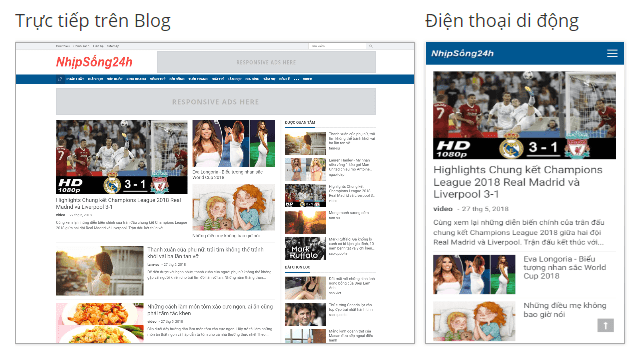The image size is (640, 361).
Task: Click desktop headline about Champions League 2018
Action: pos(118,203)
